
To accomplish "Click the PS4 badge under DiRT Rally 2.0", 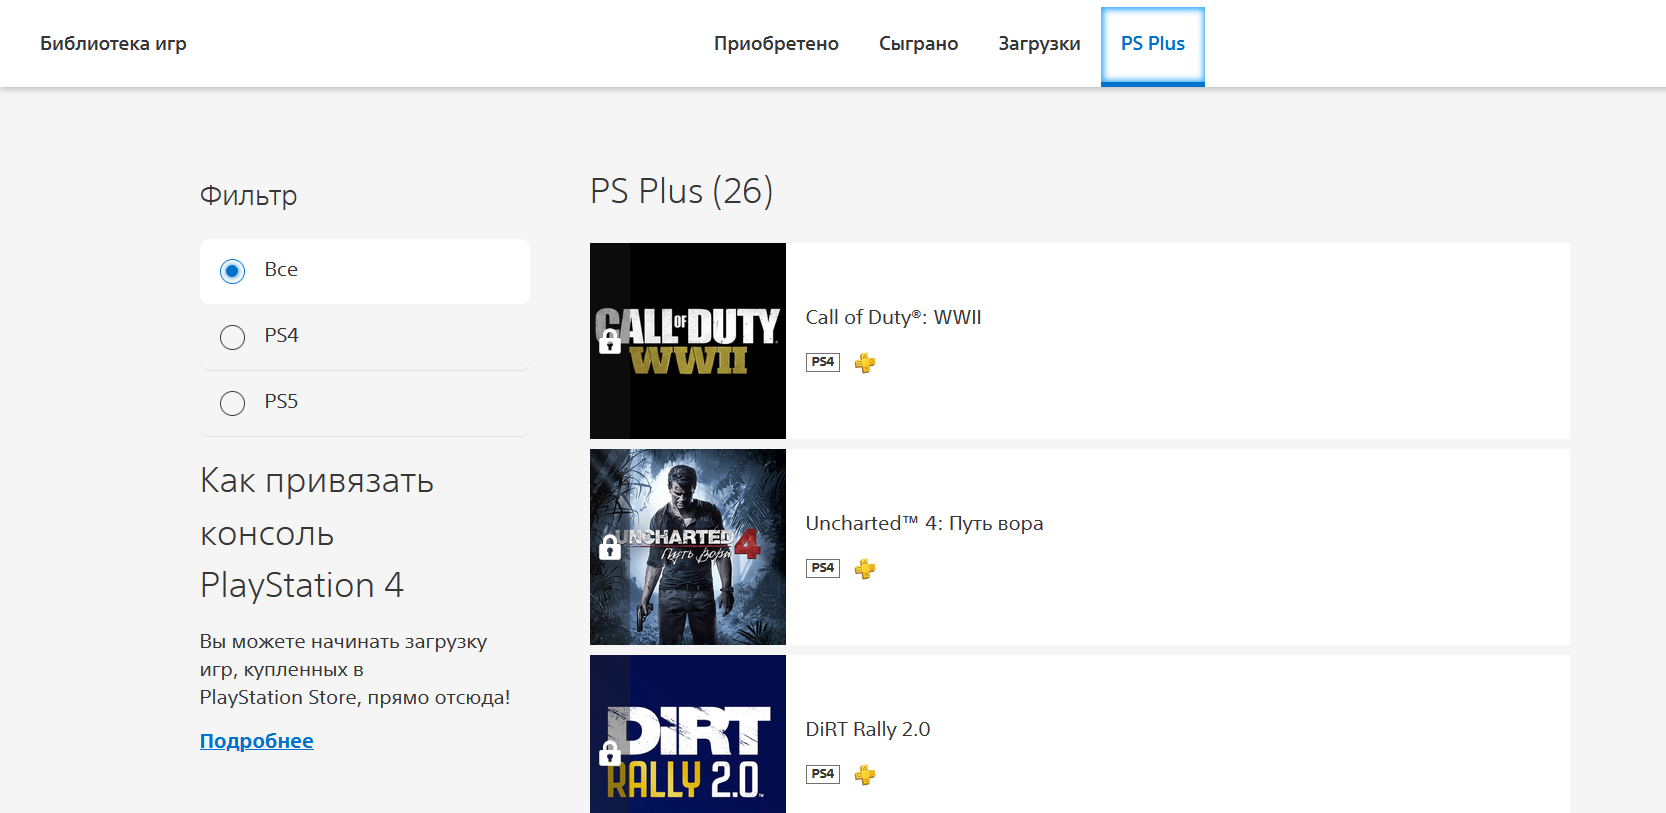I will tap(823, 774).
